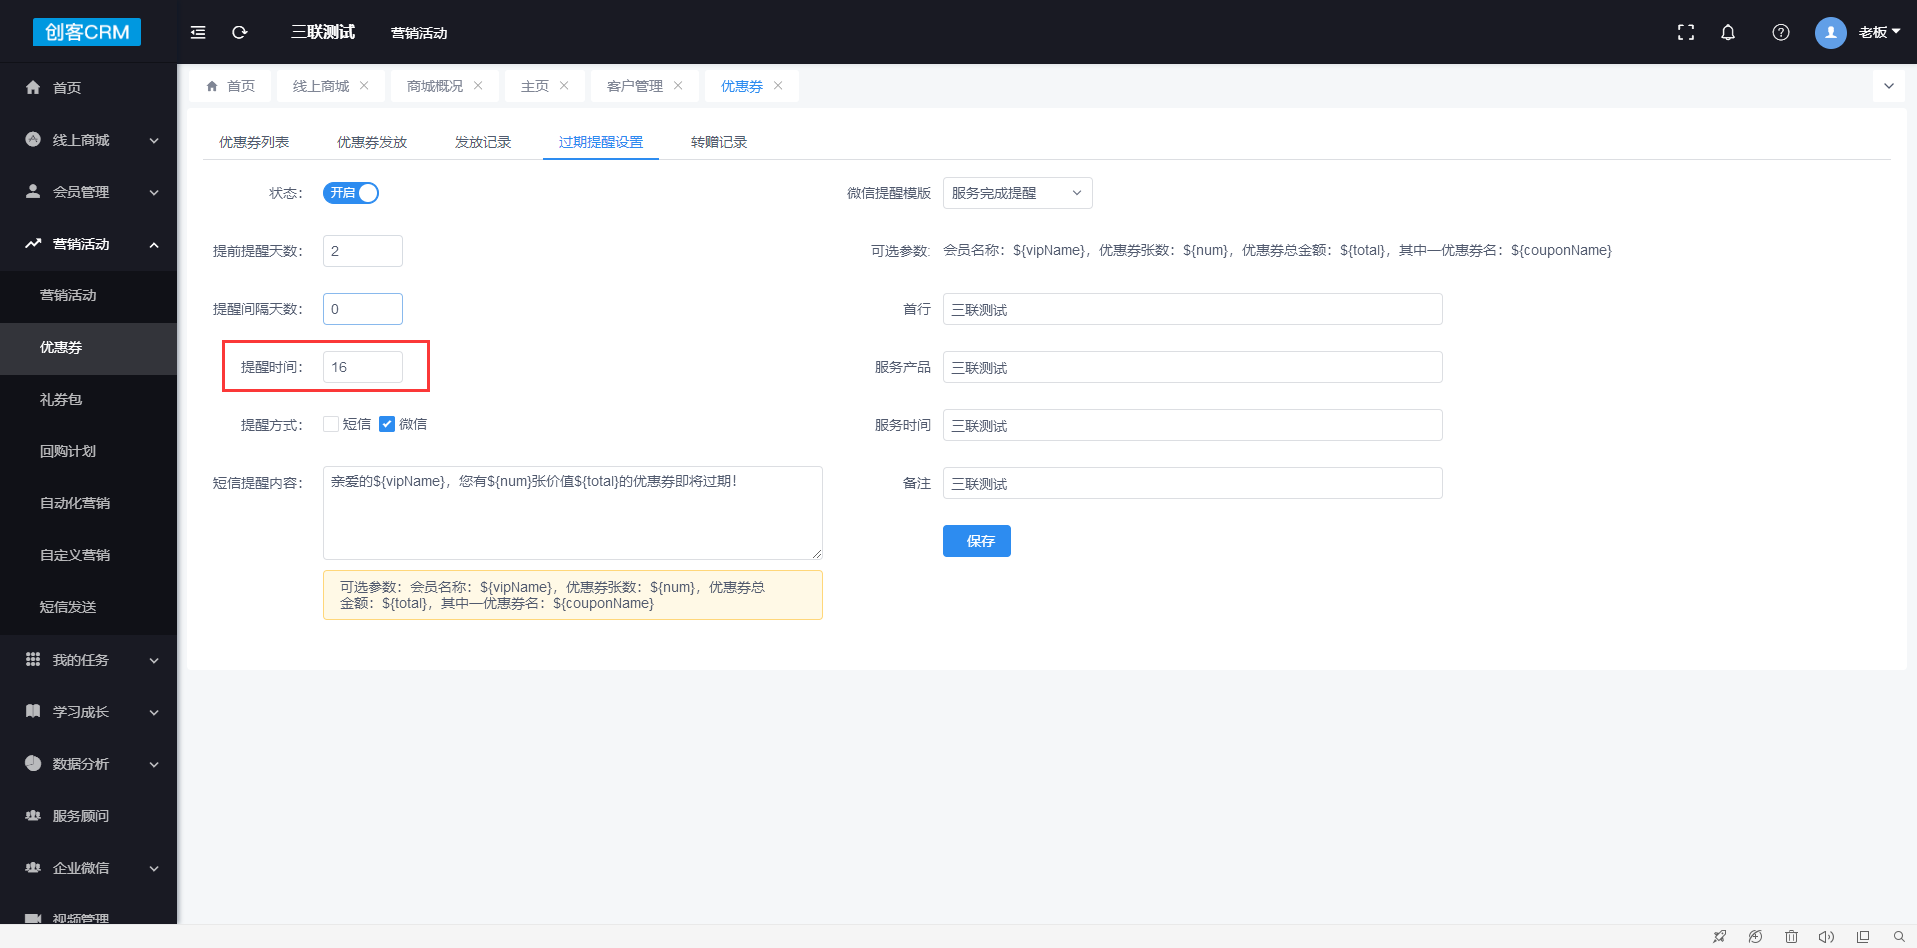Collapse the 营销活动 sidebar menu
Image resolution: width=1917 pixels, height=948 pixels.
tap(154, 245)
